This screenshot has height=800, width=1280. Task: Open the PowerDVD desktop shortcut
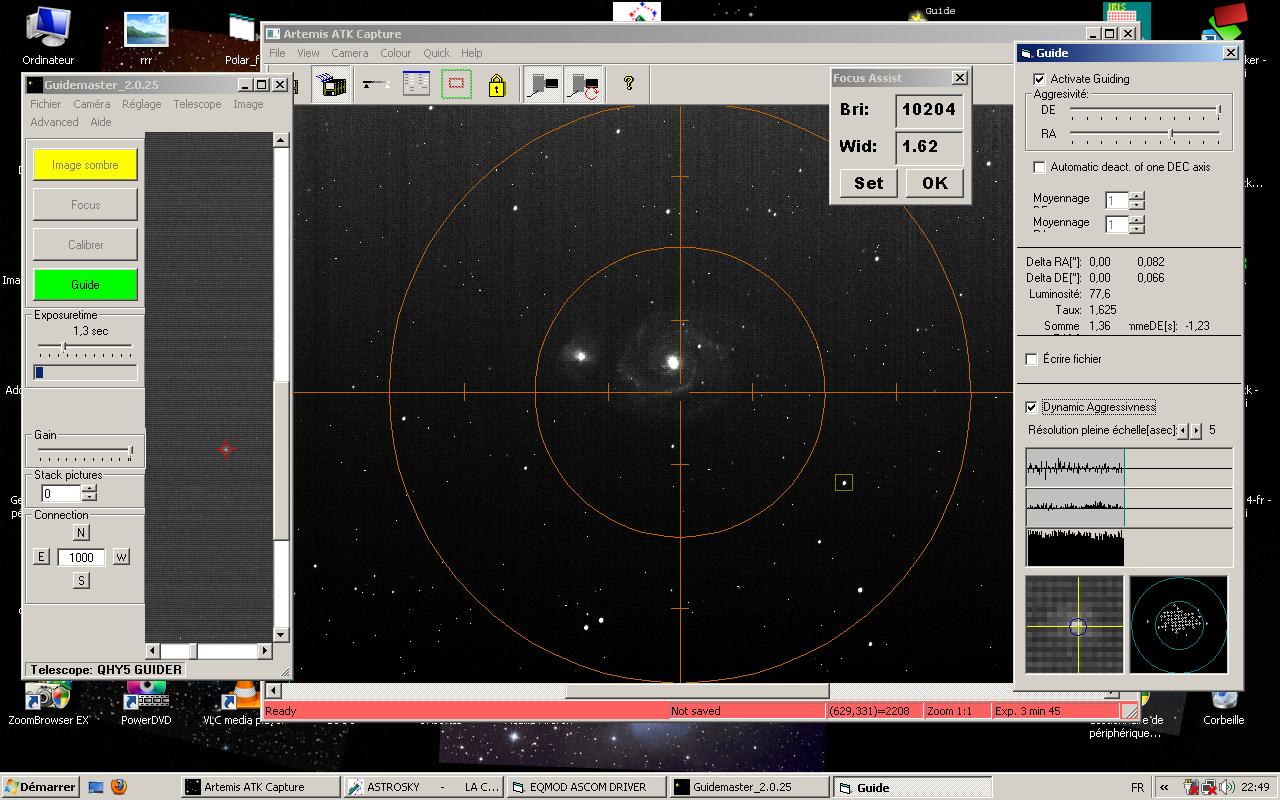(146, 703)
